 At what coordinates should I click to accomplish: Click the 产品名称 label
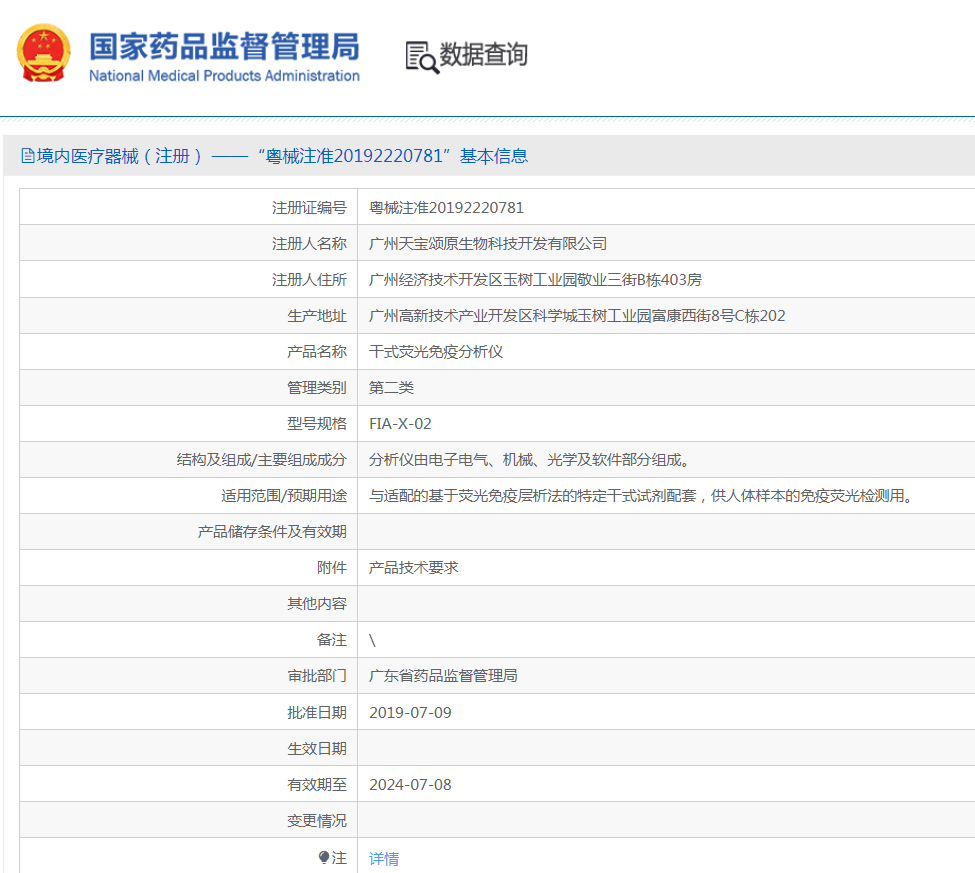pyautogui.click(x=317, y=352)
